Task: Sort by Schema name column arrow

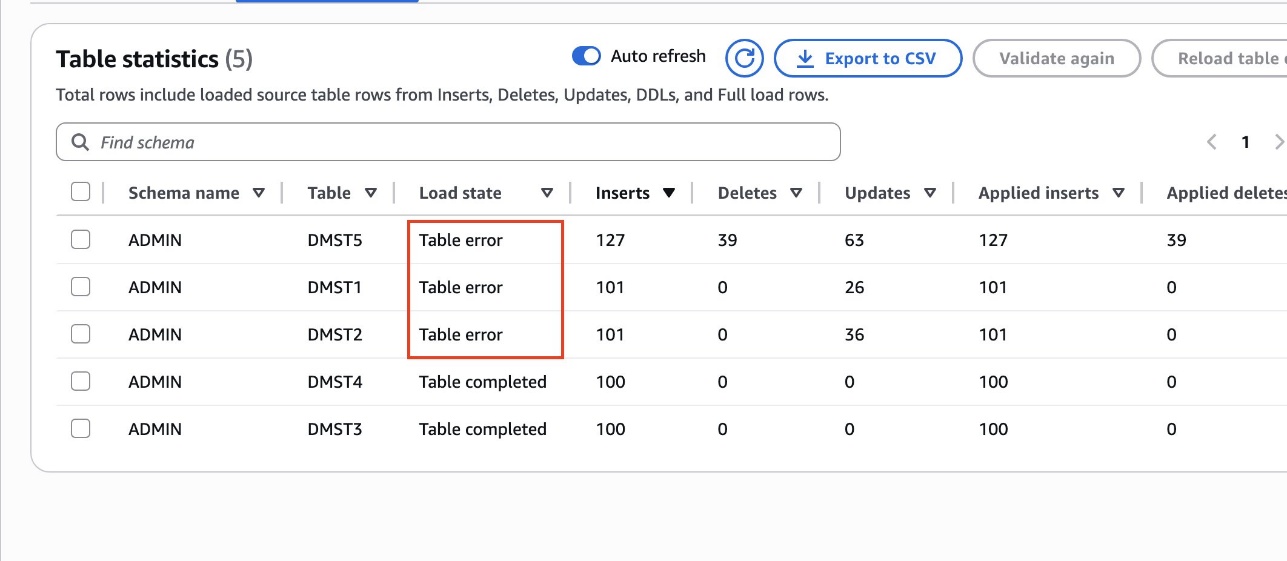Action: (x=259, y=193)
